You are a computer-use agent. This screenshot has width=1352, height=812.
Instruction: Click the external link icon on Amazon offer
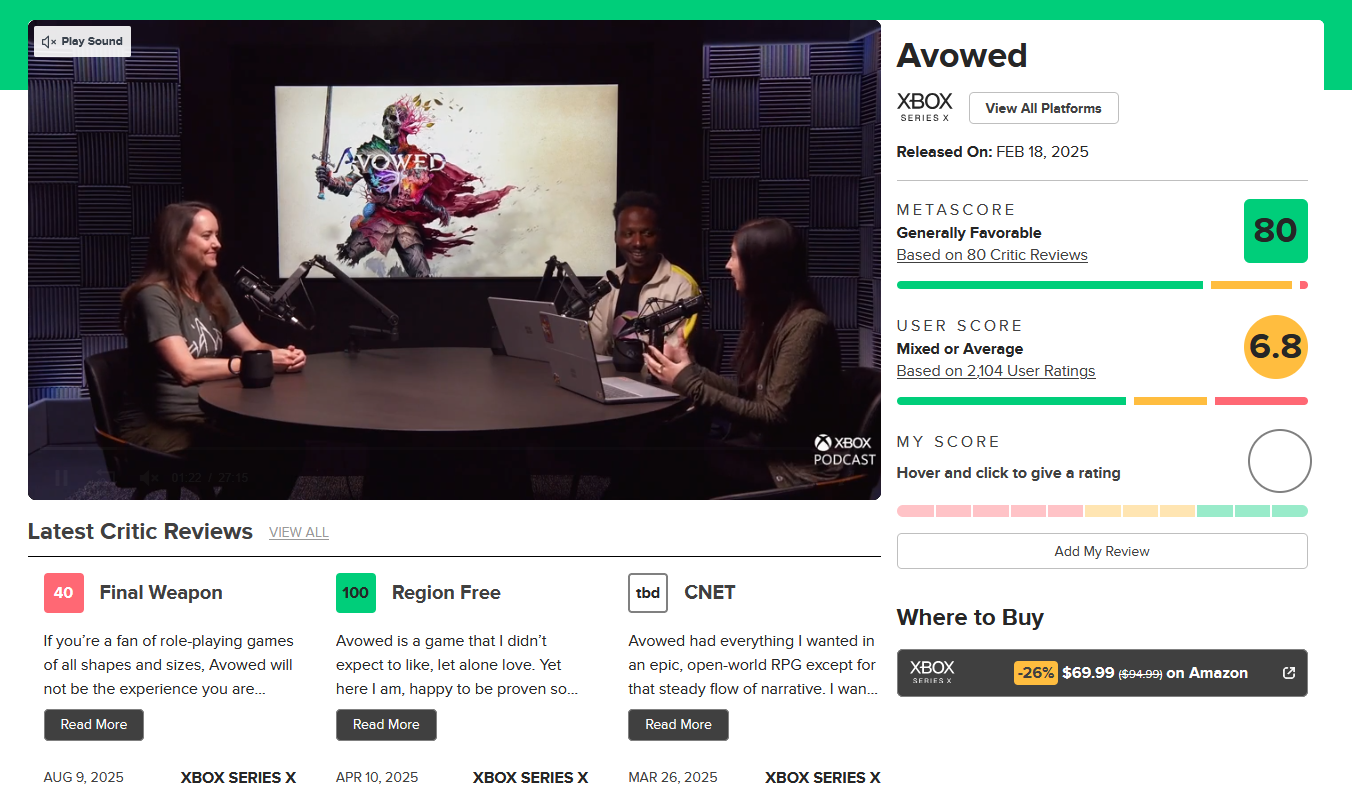pyautogui.click(x=1289, y=673)
